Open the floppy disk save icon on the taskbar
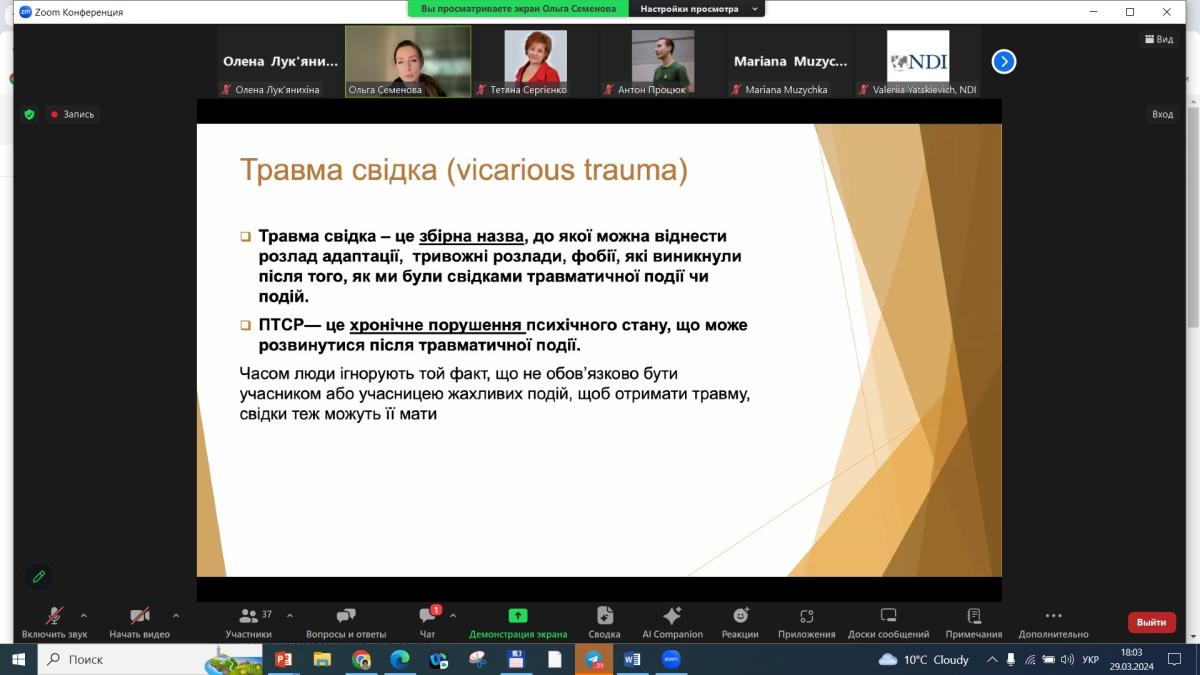 click(x=516, y=659)
